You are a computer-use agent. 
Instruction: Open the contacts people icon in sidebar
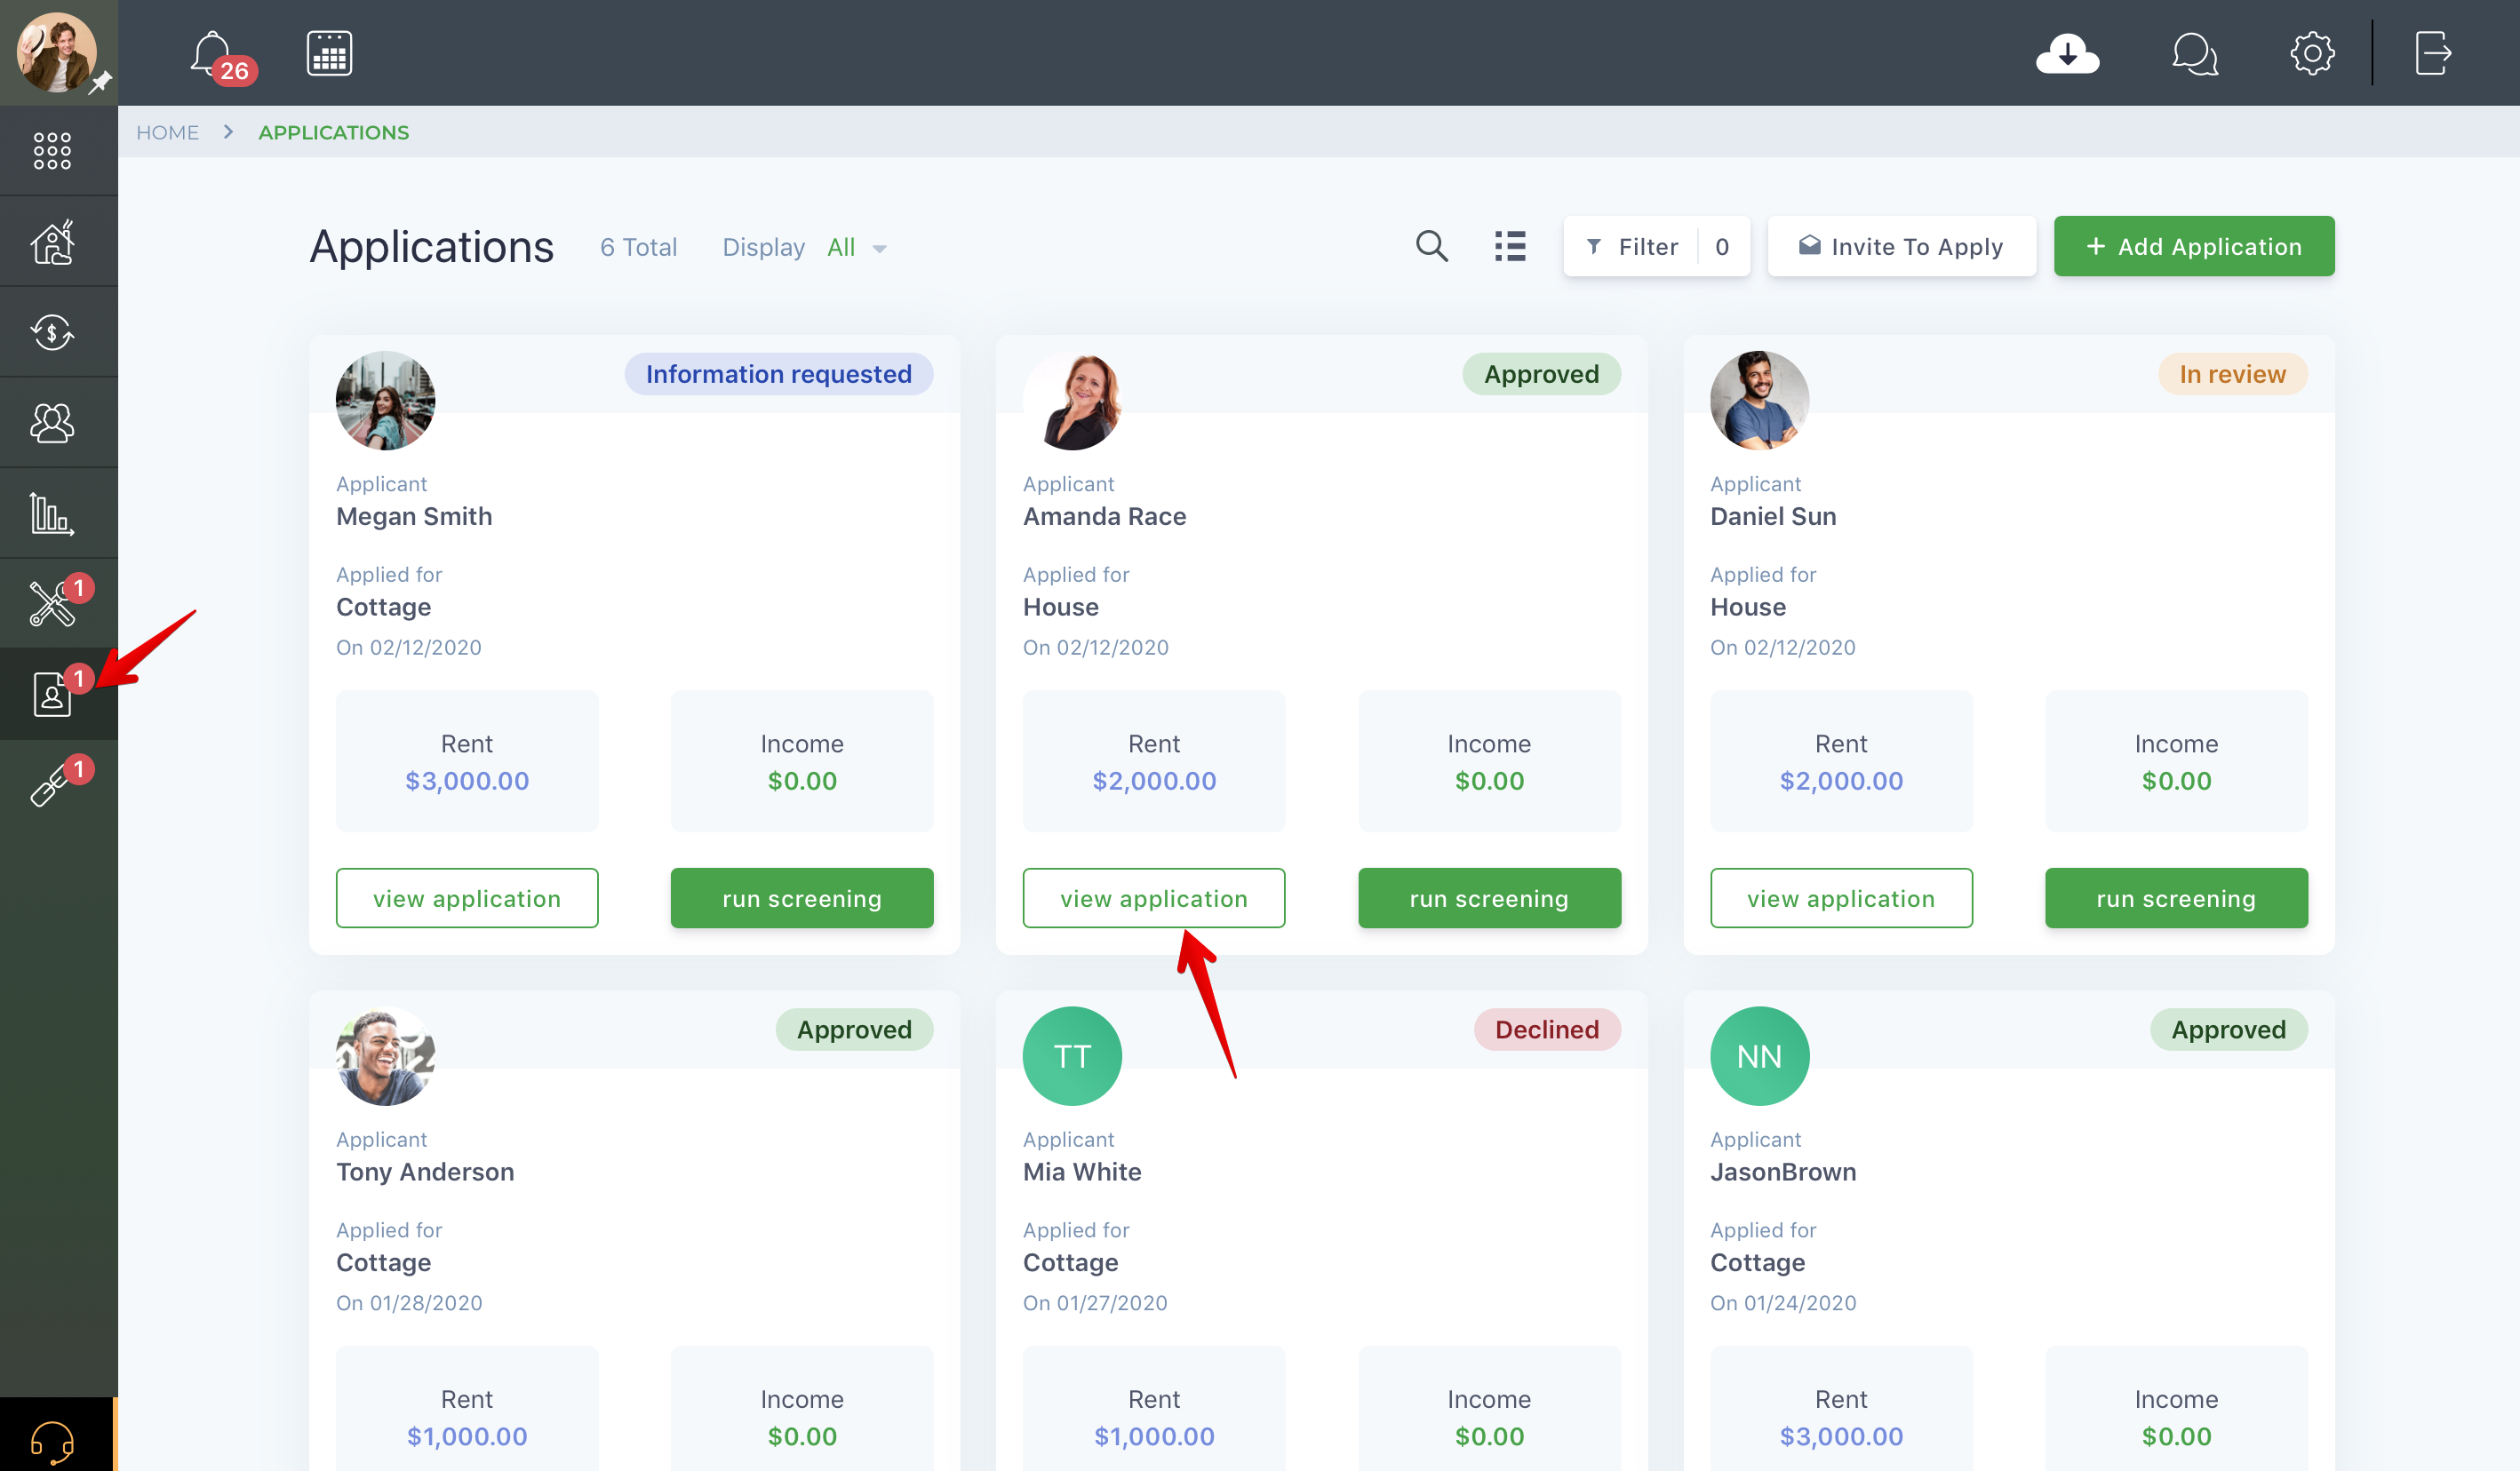[52, 422]
